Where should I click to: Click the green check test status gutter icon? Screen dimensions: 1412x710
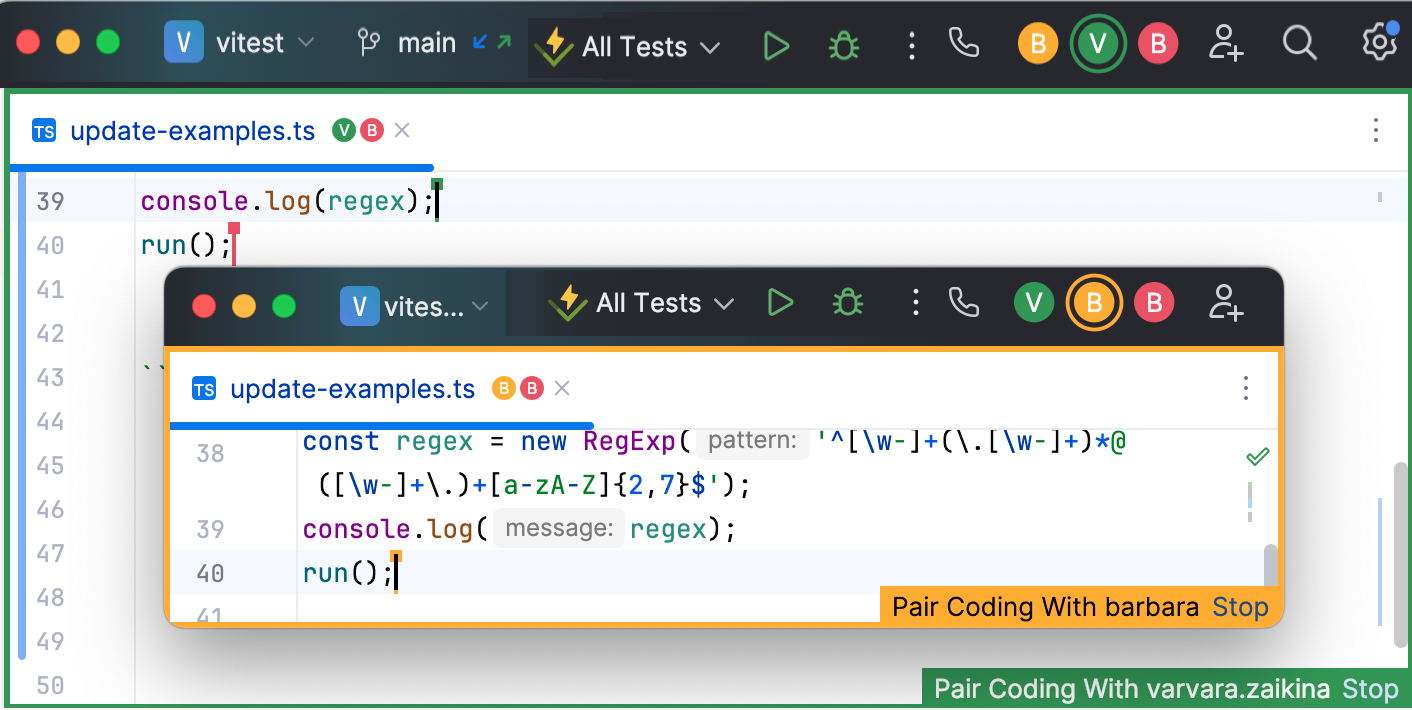click(x=1257, y=456)
